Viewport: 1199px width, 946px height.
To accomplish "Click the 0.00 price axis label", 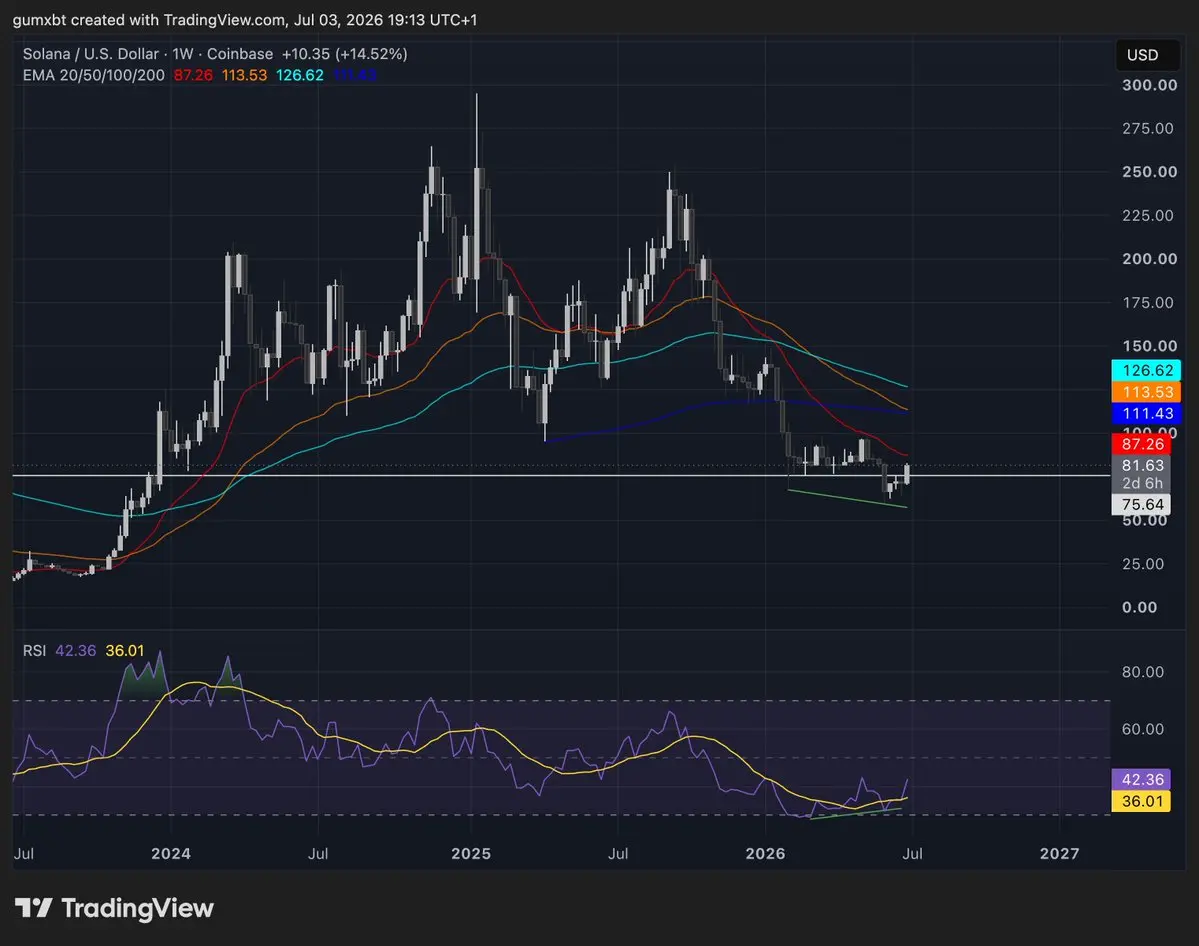I will pos(1139,607).
